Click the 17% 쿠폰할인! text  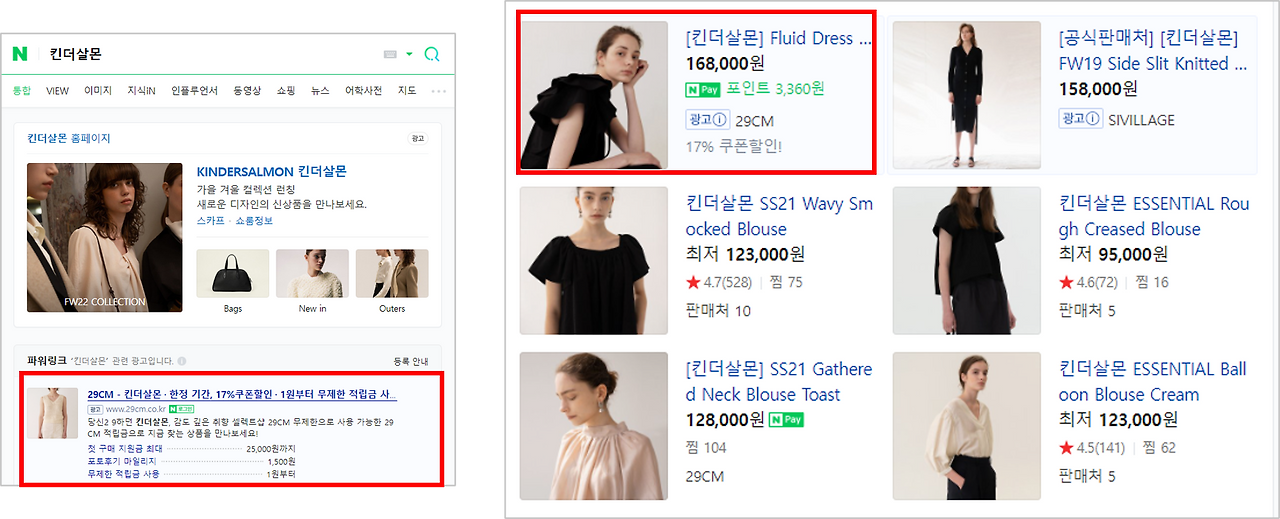tap(734, 146)
